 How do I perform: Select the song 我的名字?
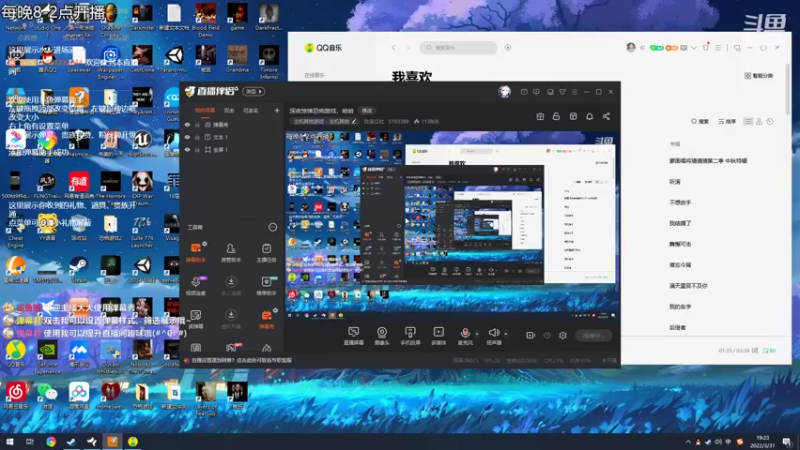[x=680, y=307]
